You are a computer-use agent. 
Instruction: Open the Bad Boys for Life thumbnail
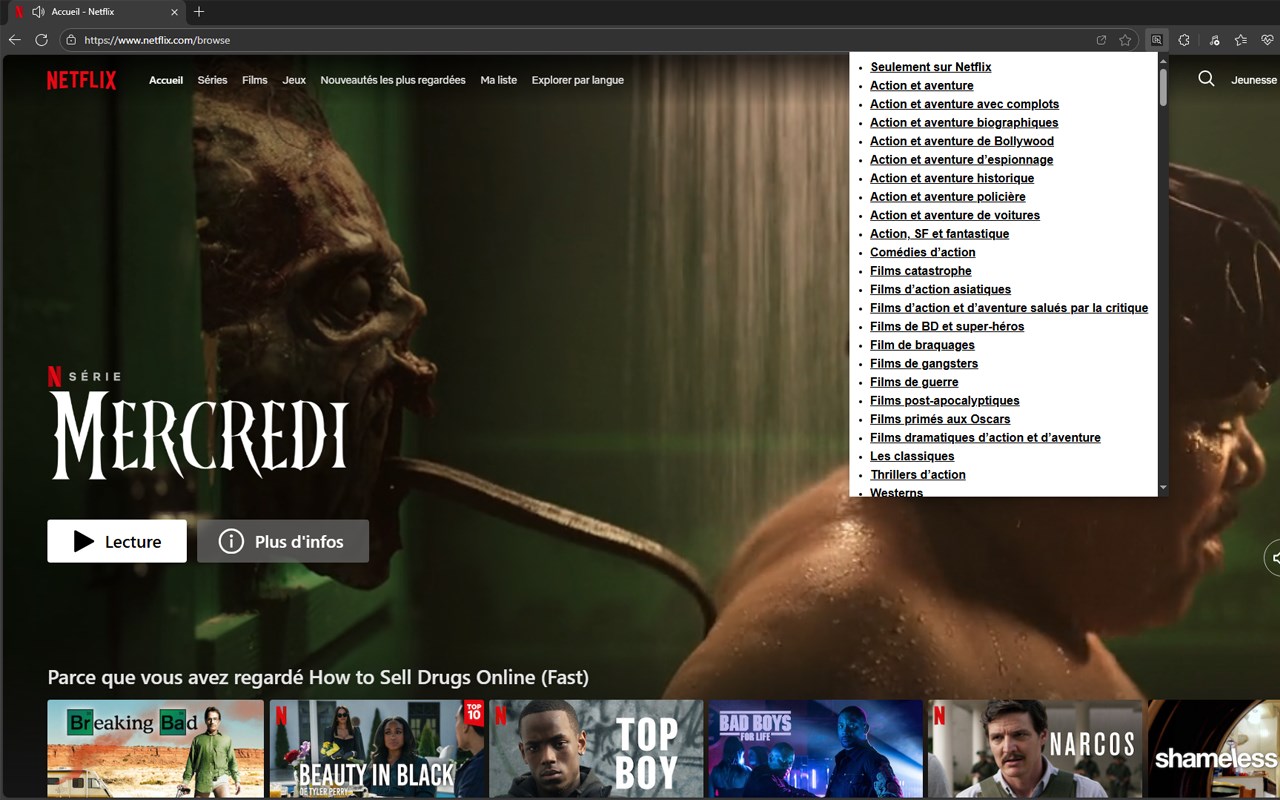point(816,748)
